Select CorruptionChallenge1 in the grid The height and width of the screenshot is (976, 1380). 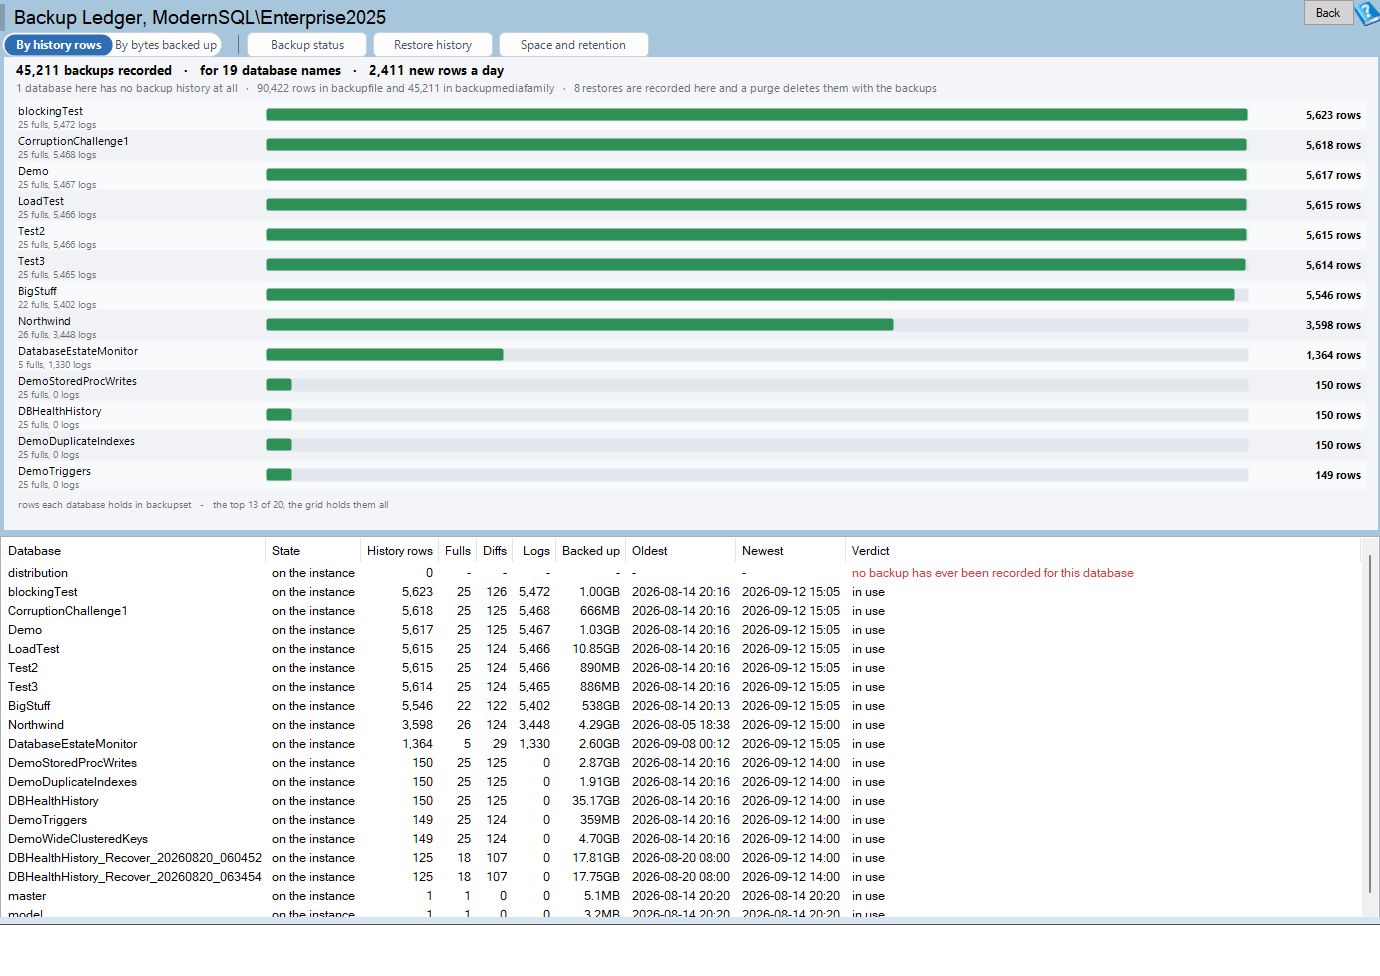coord(680,611)
